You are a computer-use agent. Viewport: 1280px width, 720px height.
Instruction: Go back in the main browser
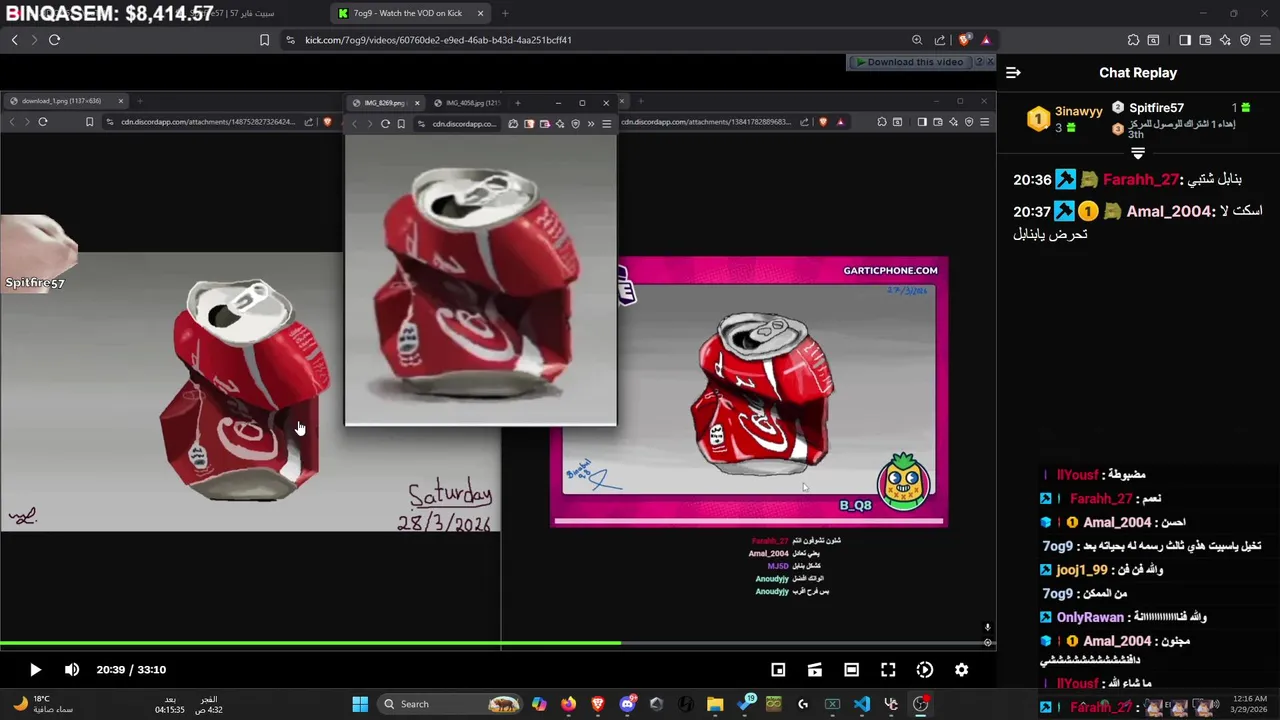14,40
